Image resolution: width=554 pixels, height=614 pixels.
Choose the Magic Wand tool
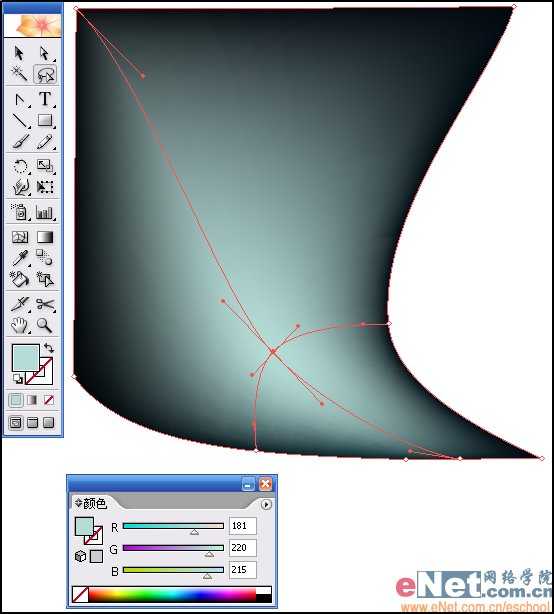tap(19, 74)
